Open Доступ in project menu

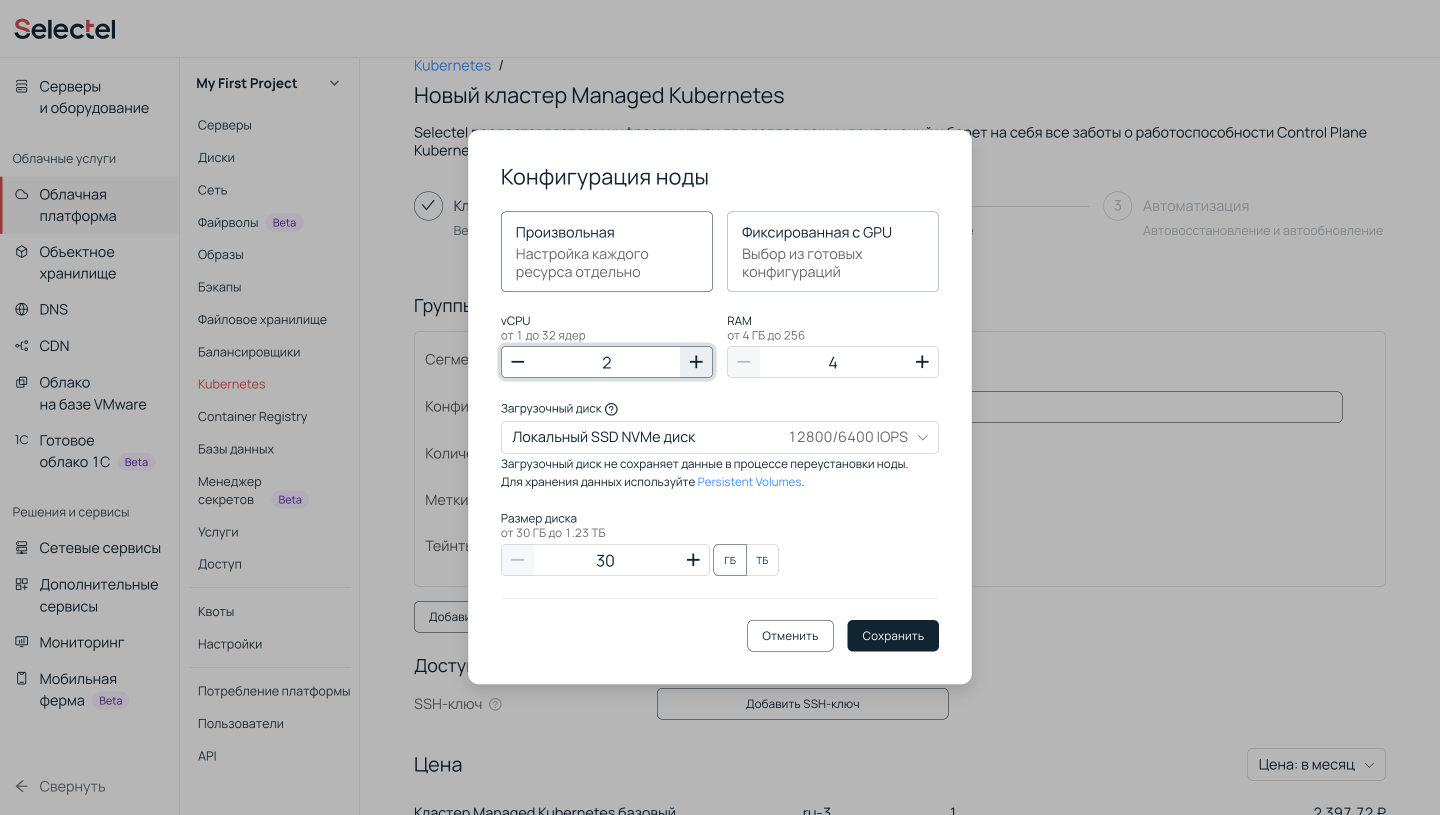coord(220,564)
